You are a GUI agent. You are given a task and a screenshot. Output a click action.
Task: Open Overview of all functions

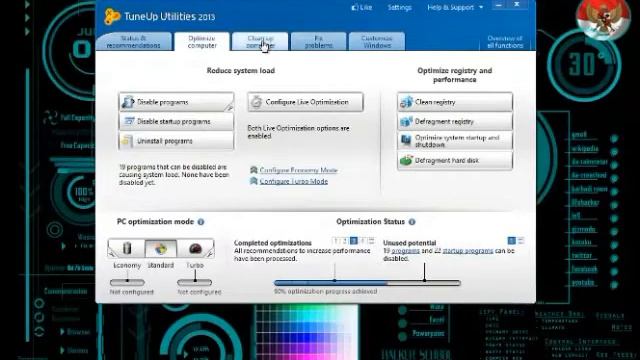(x=505, y=42)
